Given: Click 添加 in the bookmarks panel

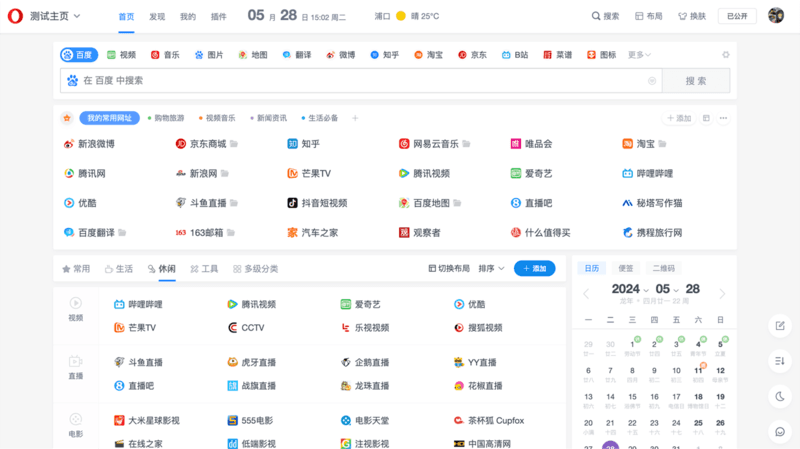Looking at the screenshot, I should pos(679,118).
